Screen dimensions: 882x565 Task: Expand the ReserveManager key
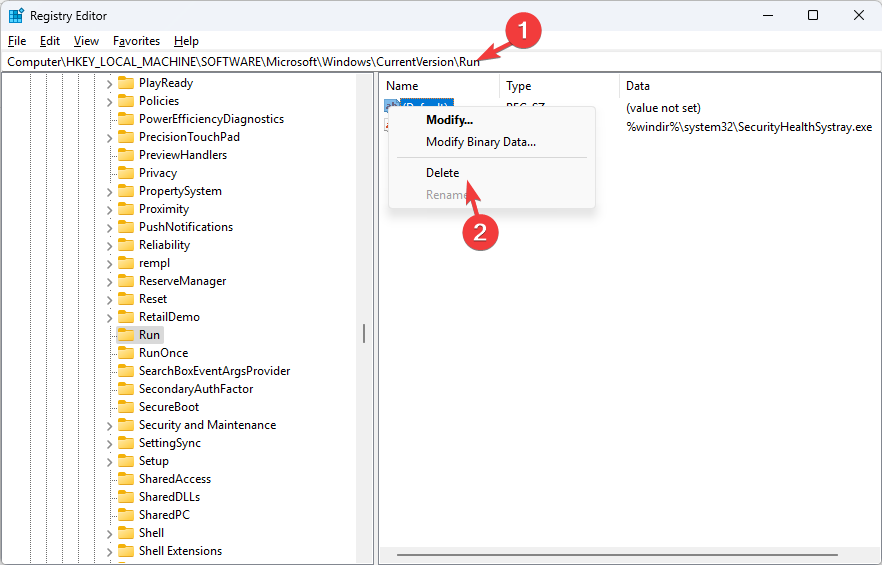click(x=109, y=282)
